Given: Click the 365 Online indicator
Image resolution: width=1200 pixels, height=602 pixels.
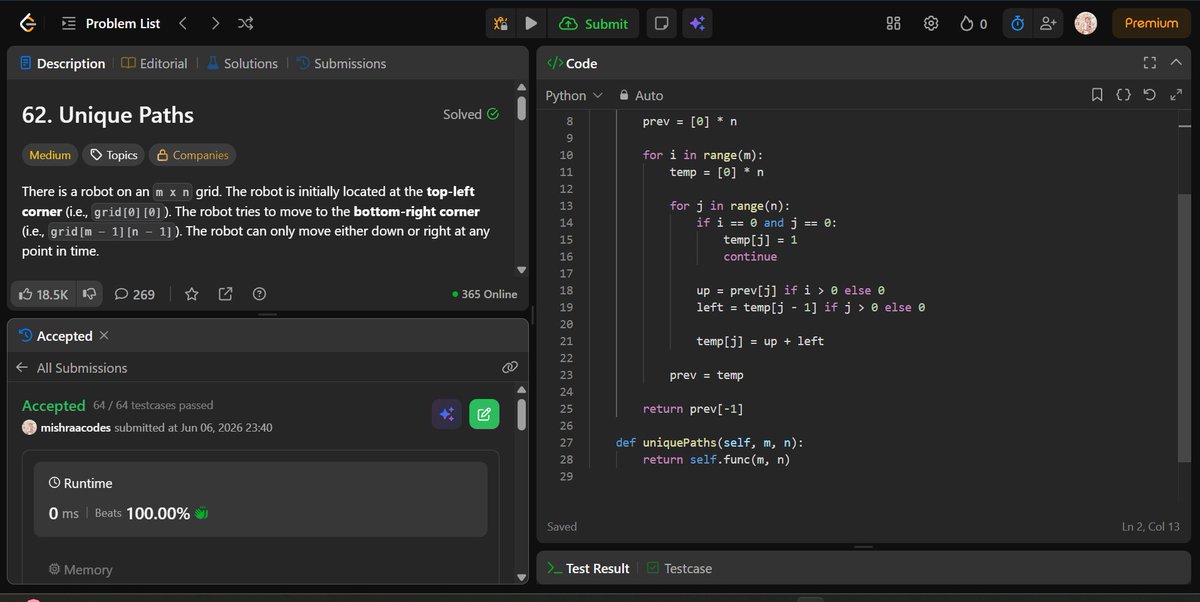Looking at the screenshot, I should 485,294.
